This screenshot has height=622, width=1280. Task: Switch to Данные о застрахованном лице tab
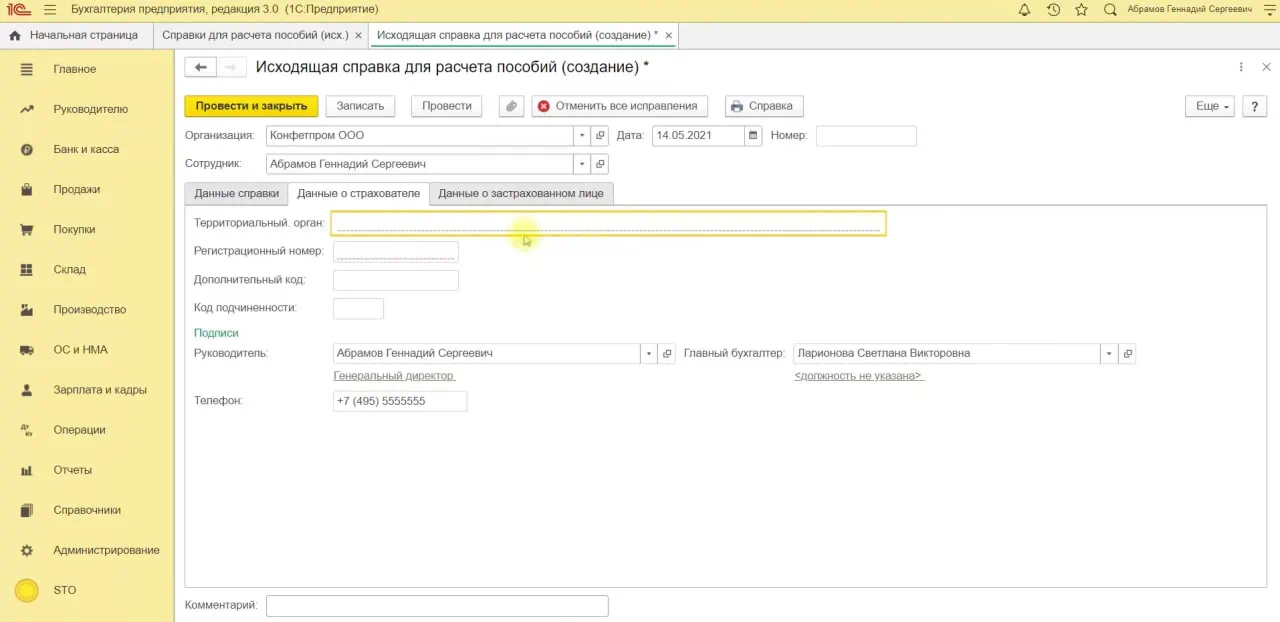[520, 193]
